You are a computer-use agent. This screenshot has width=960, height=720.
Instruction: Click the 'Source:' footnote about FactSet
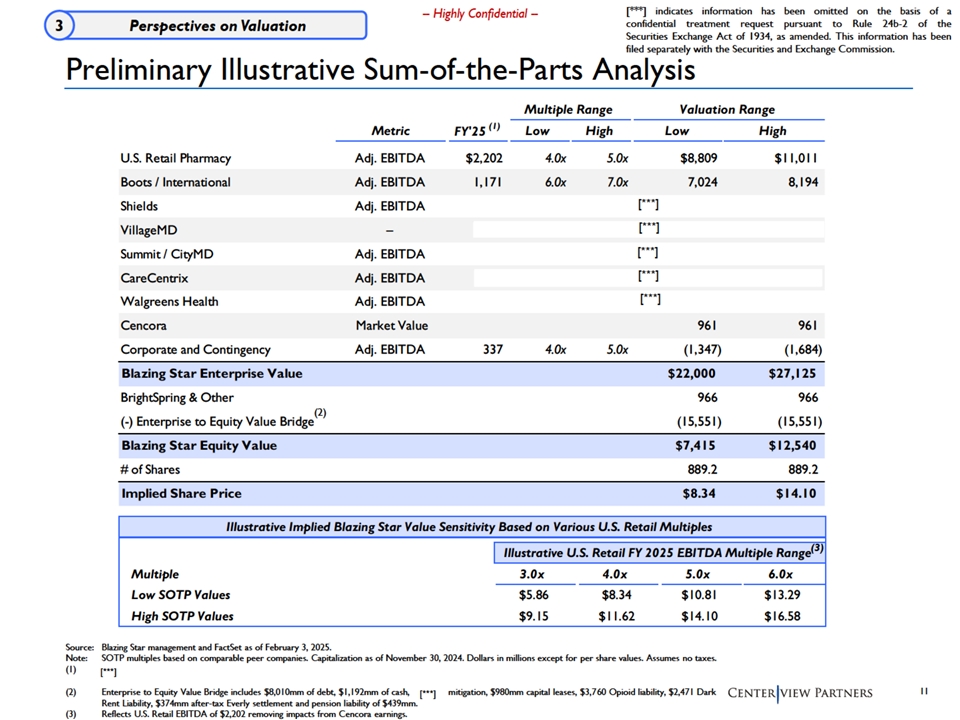198,647
